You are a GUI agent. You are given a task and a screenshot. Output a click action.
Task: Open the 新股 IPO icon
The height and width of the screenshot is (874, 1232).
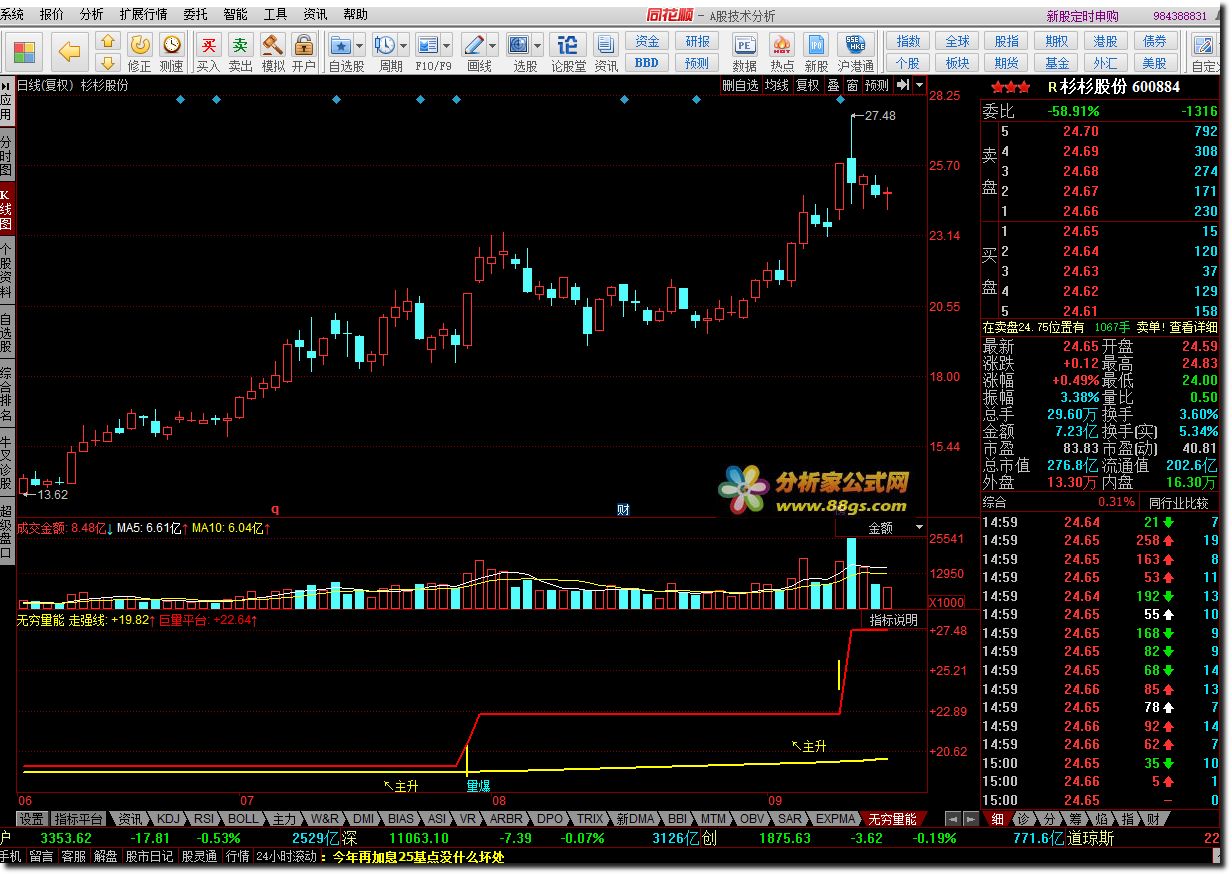(816, 52)
